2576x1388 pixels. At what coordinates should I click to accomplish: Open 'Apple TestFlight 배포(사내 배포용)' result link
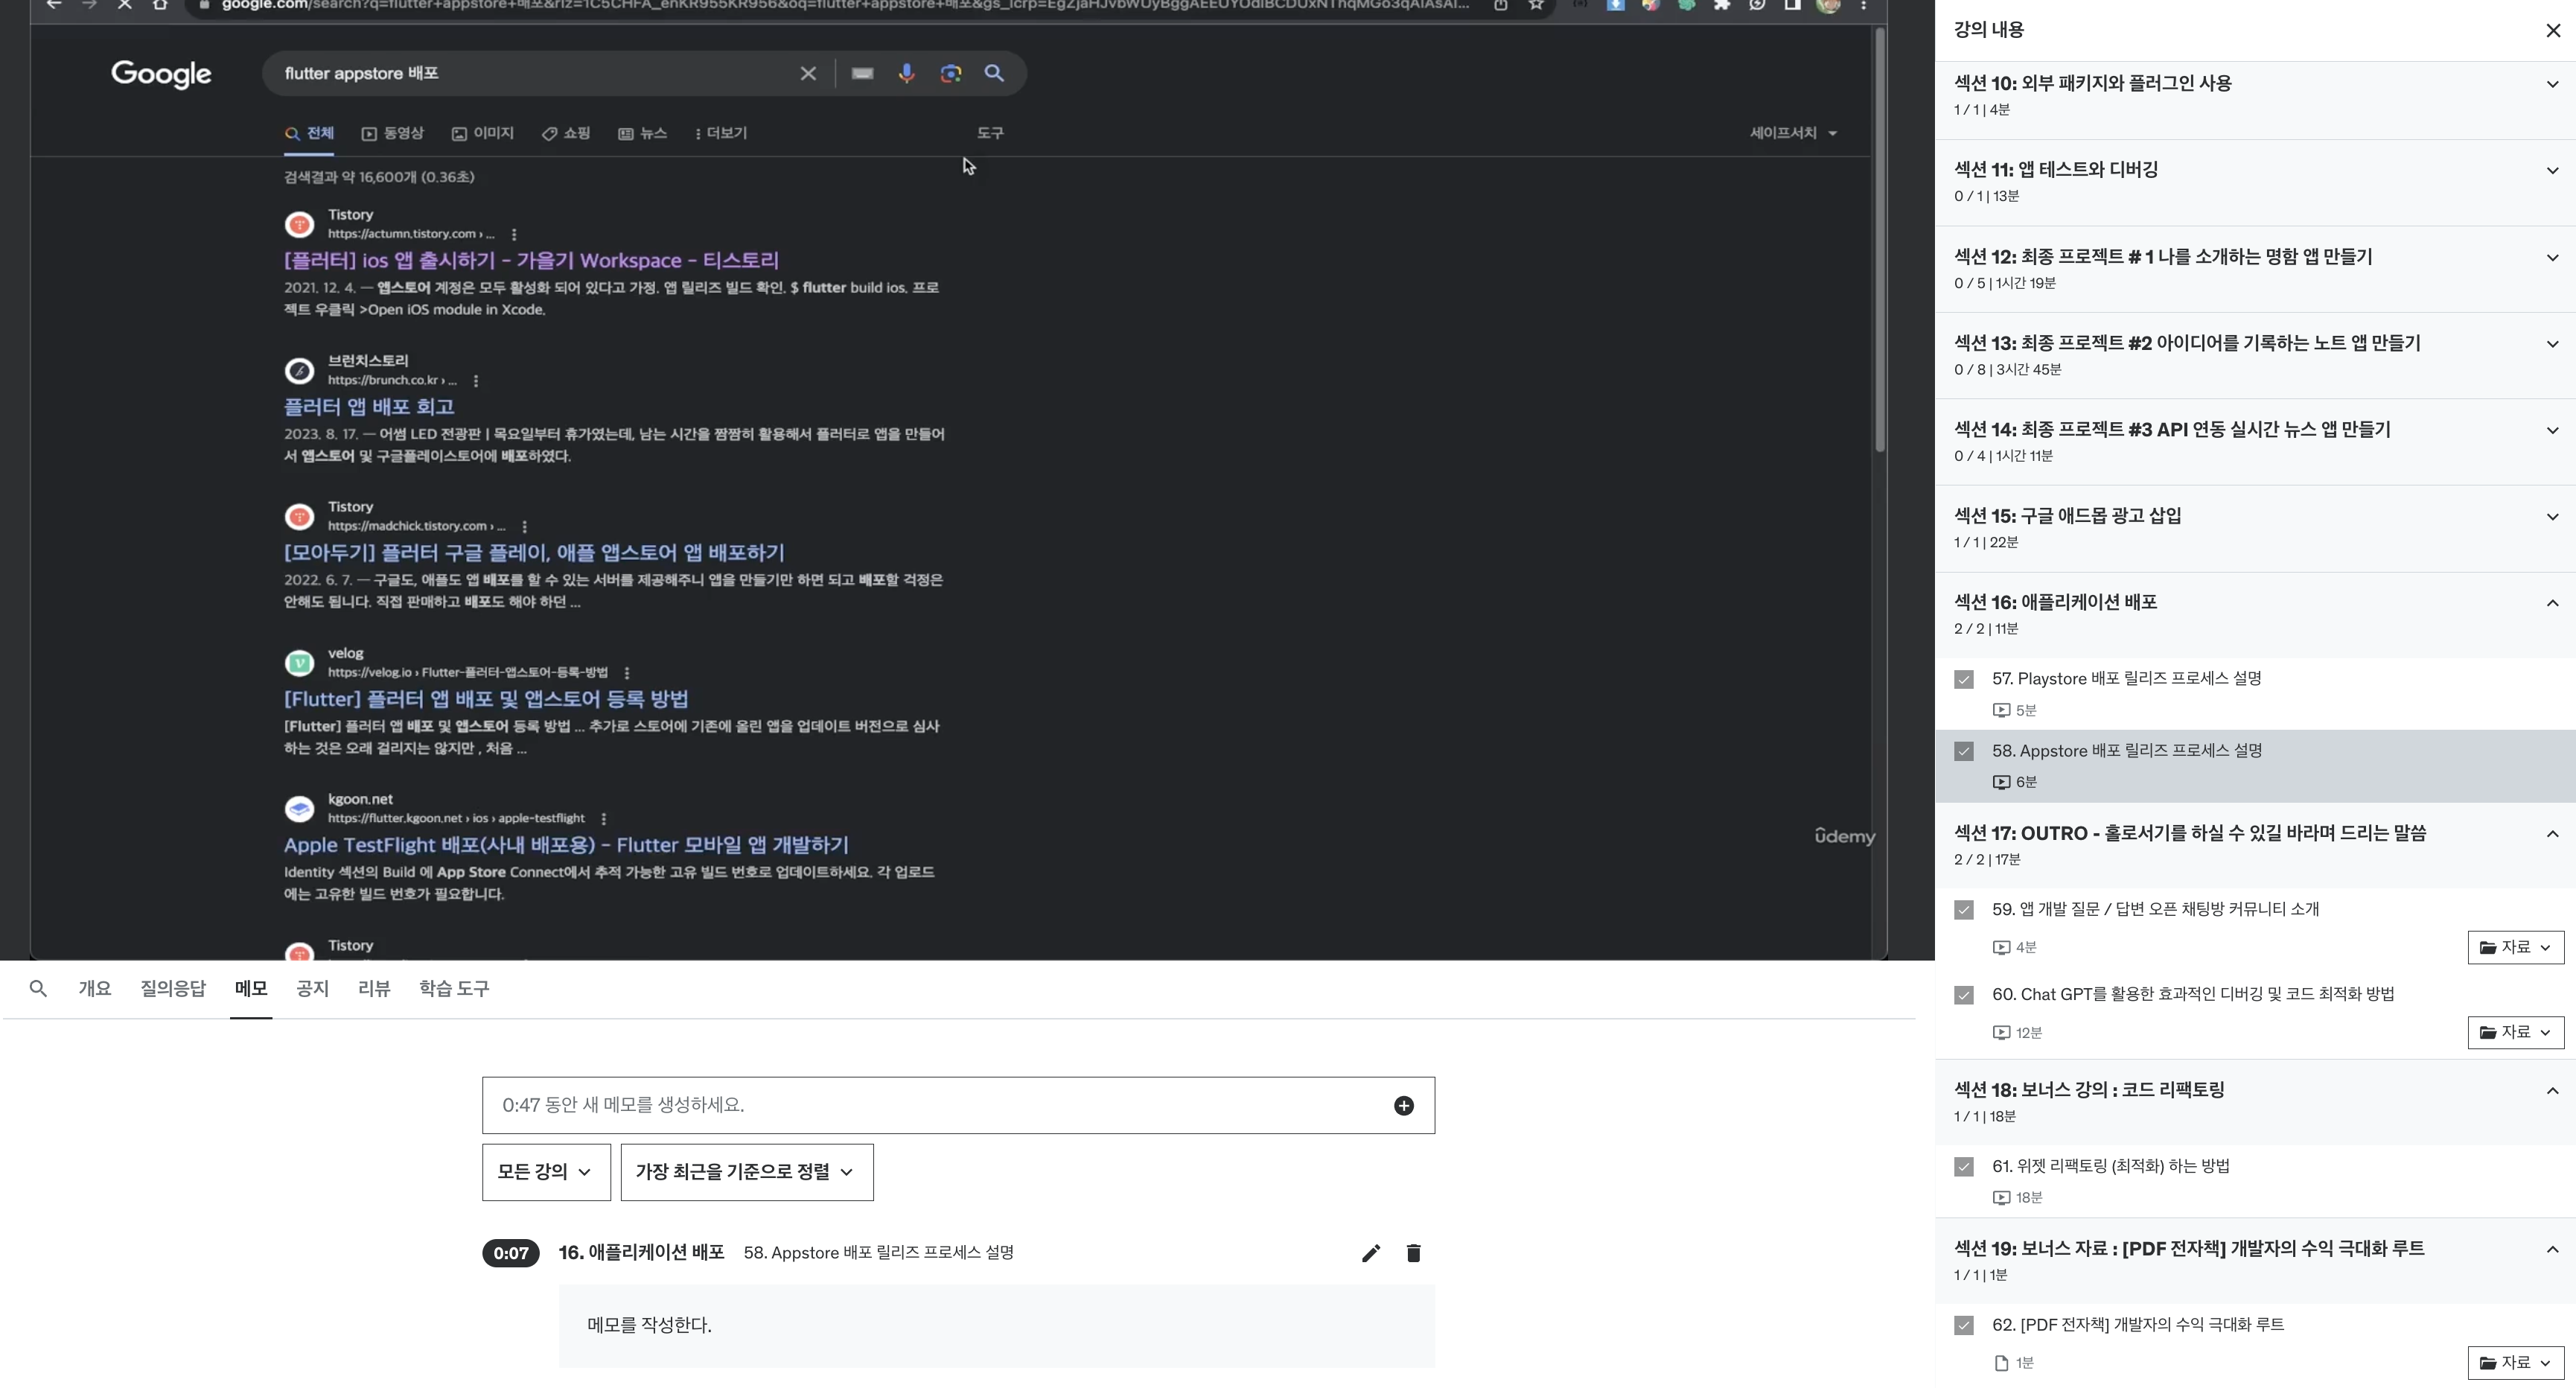pos(566,845)
